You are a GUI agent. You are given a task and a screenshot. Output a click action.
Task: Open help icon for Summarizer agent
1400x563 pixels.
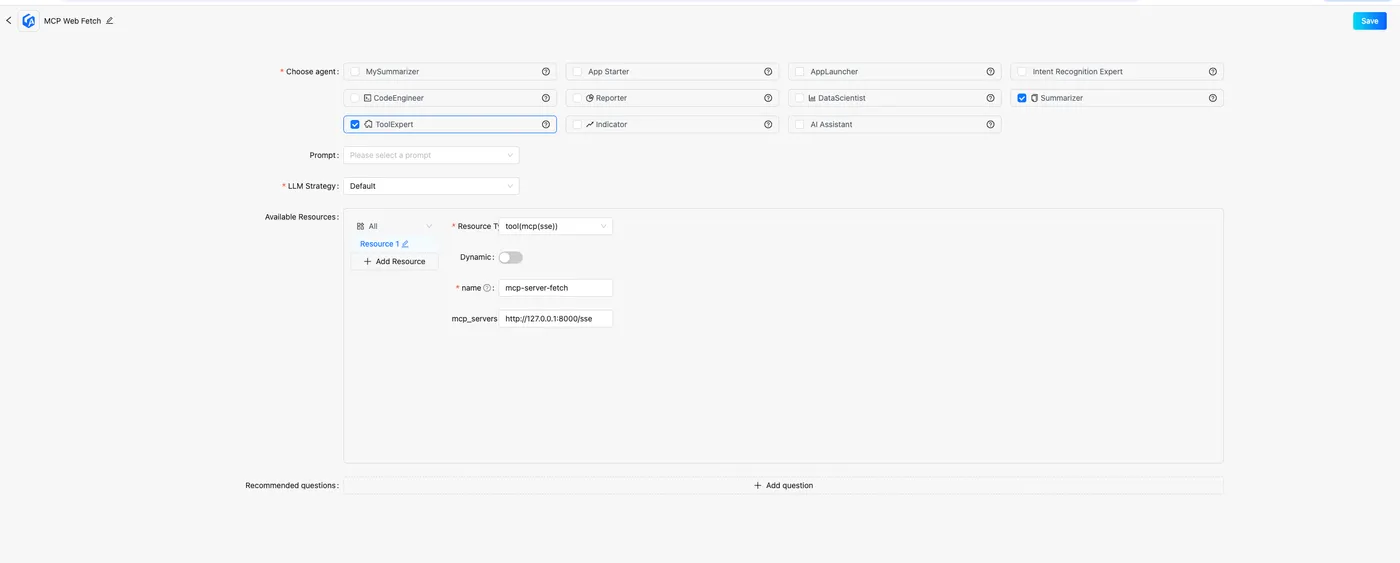click(1213, 98)
